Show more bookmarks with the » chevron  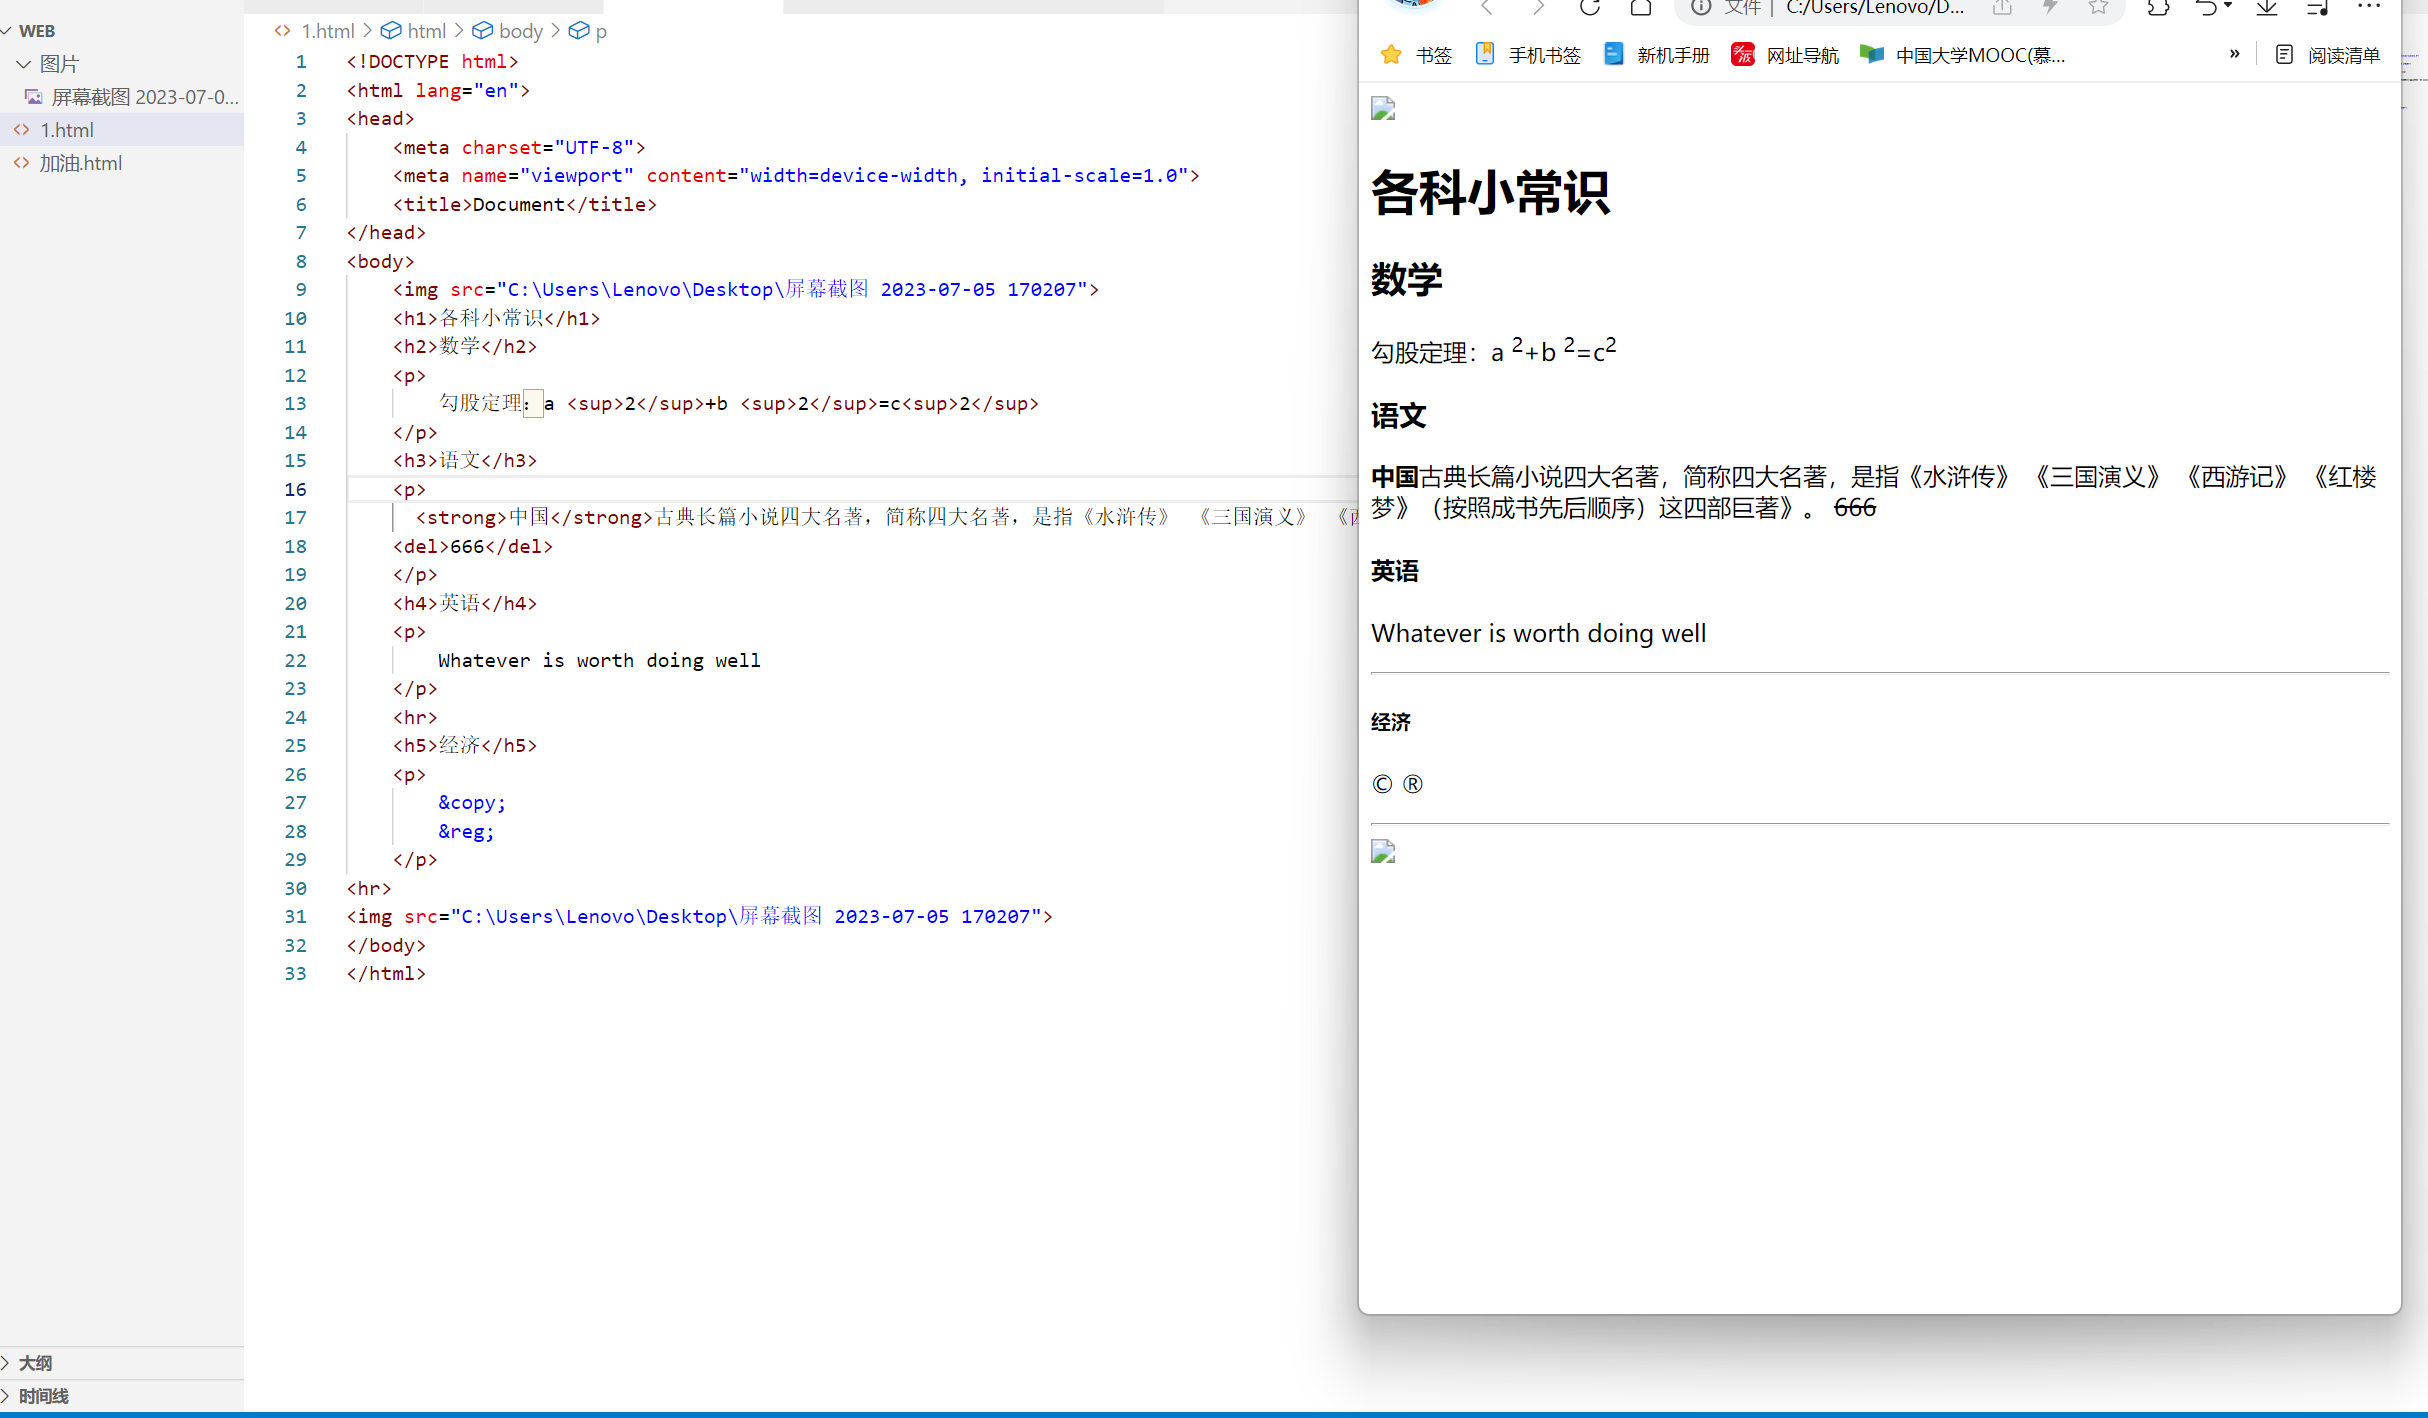coord(2234,54)
